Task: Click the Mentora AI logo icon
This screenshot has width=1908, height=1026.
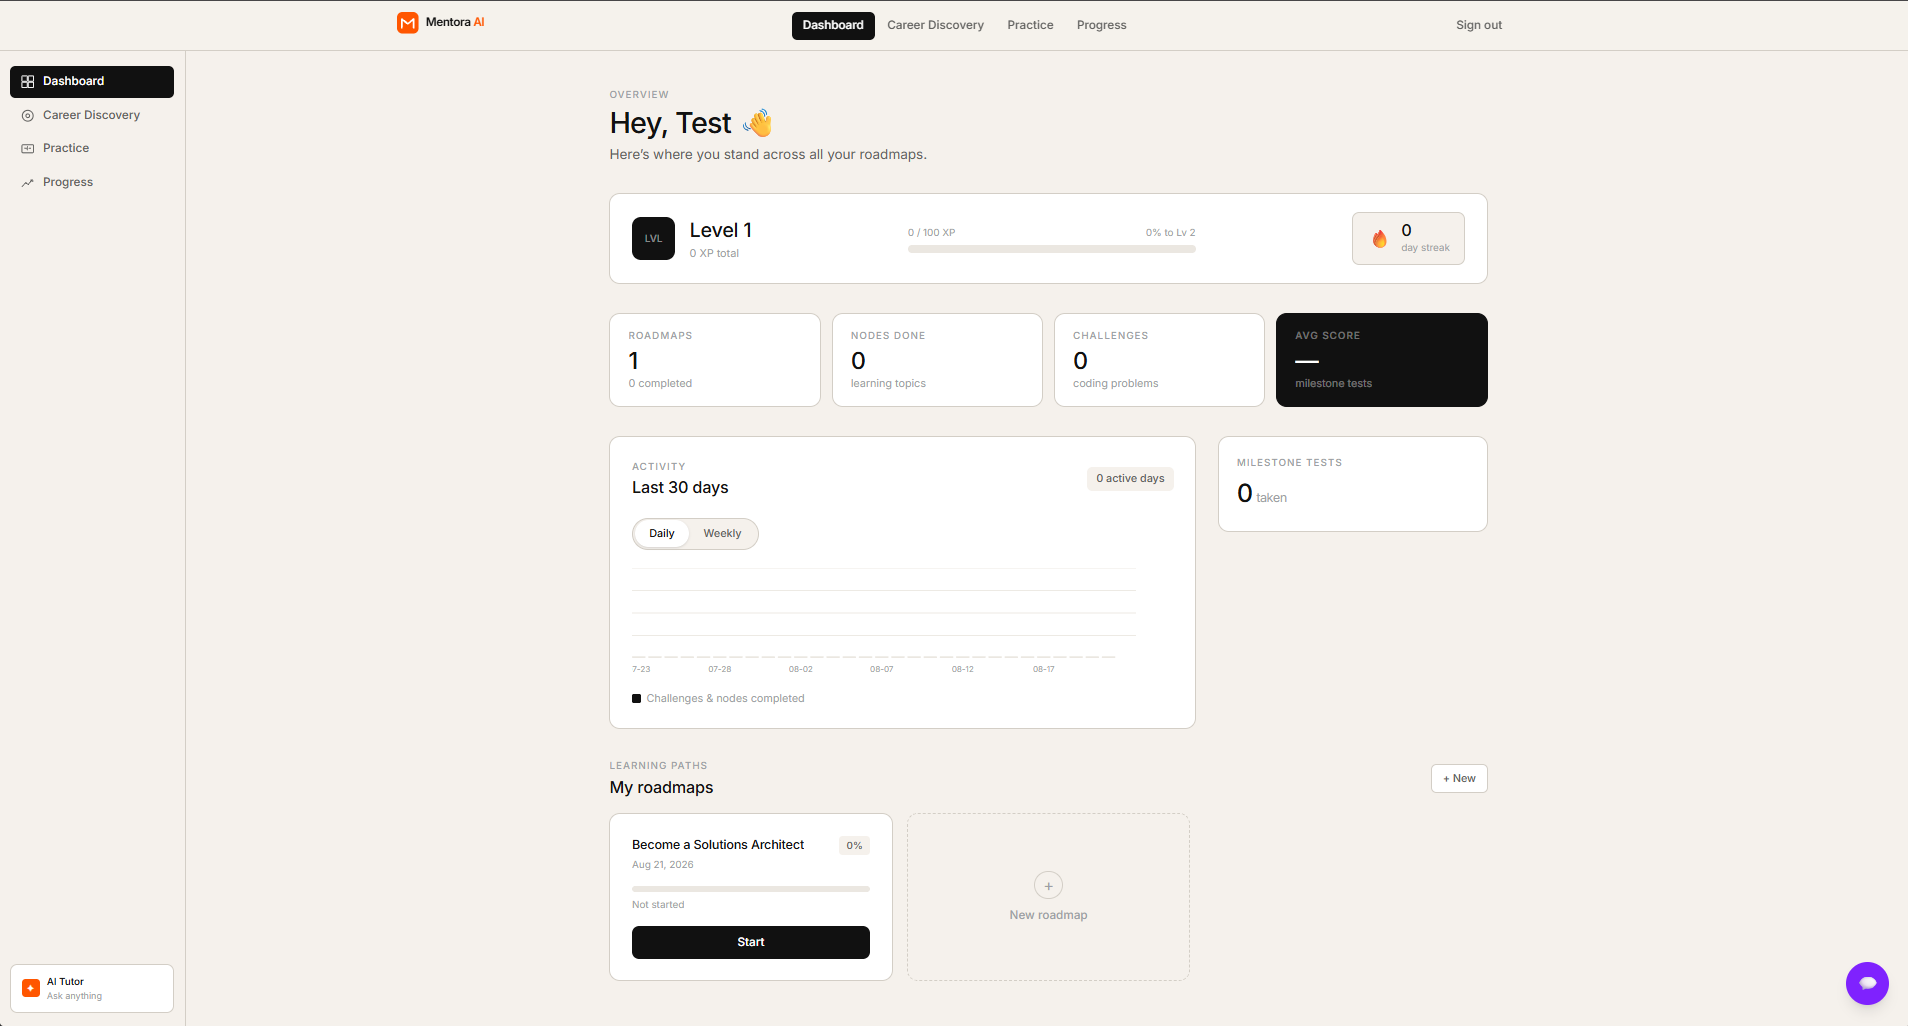Action: [407, 23]
